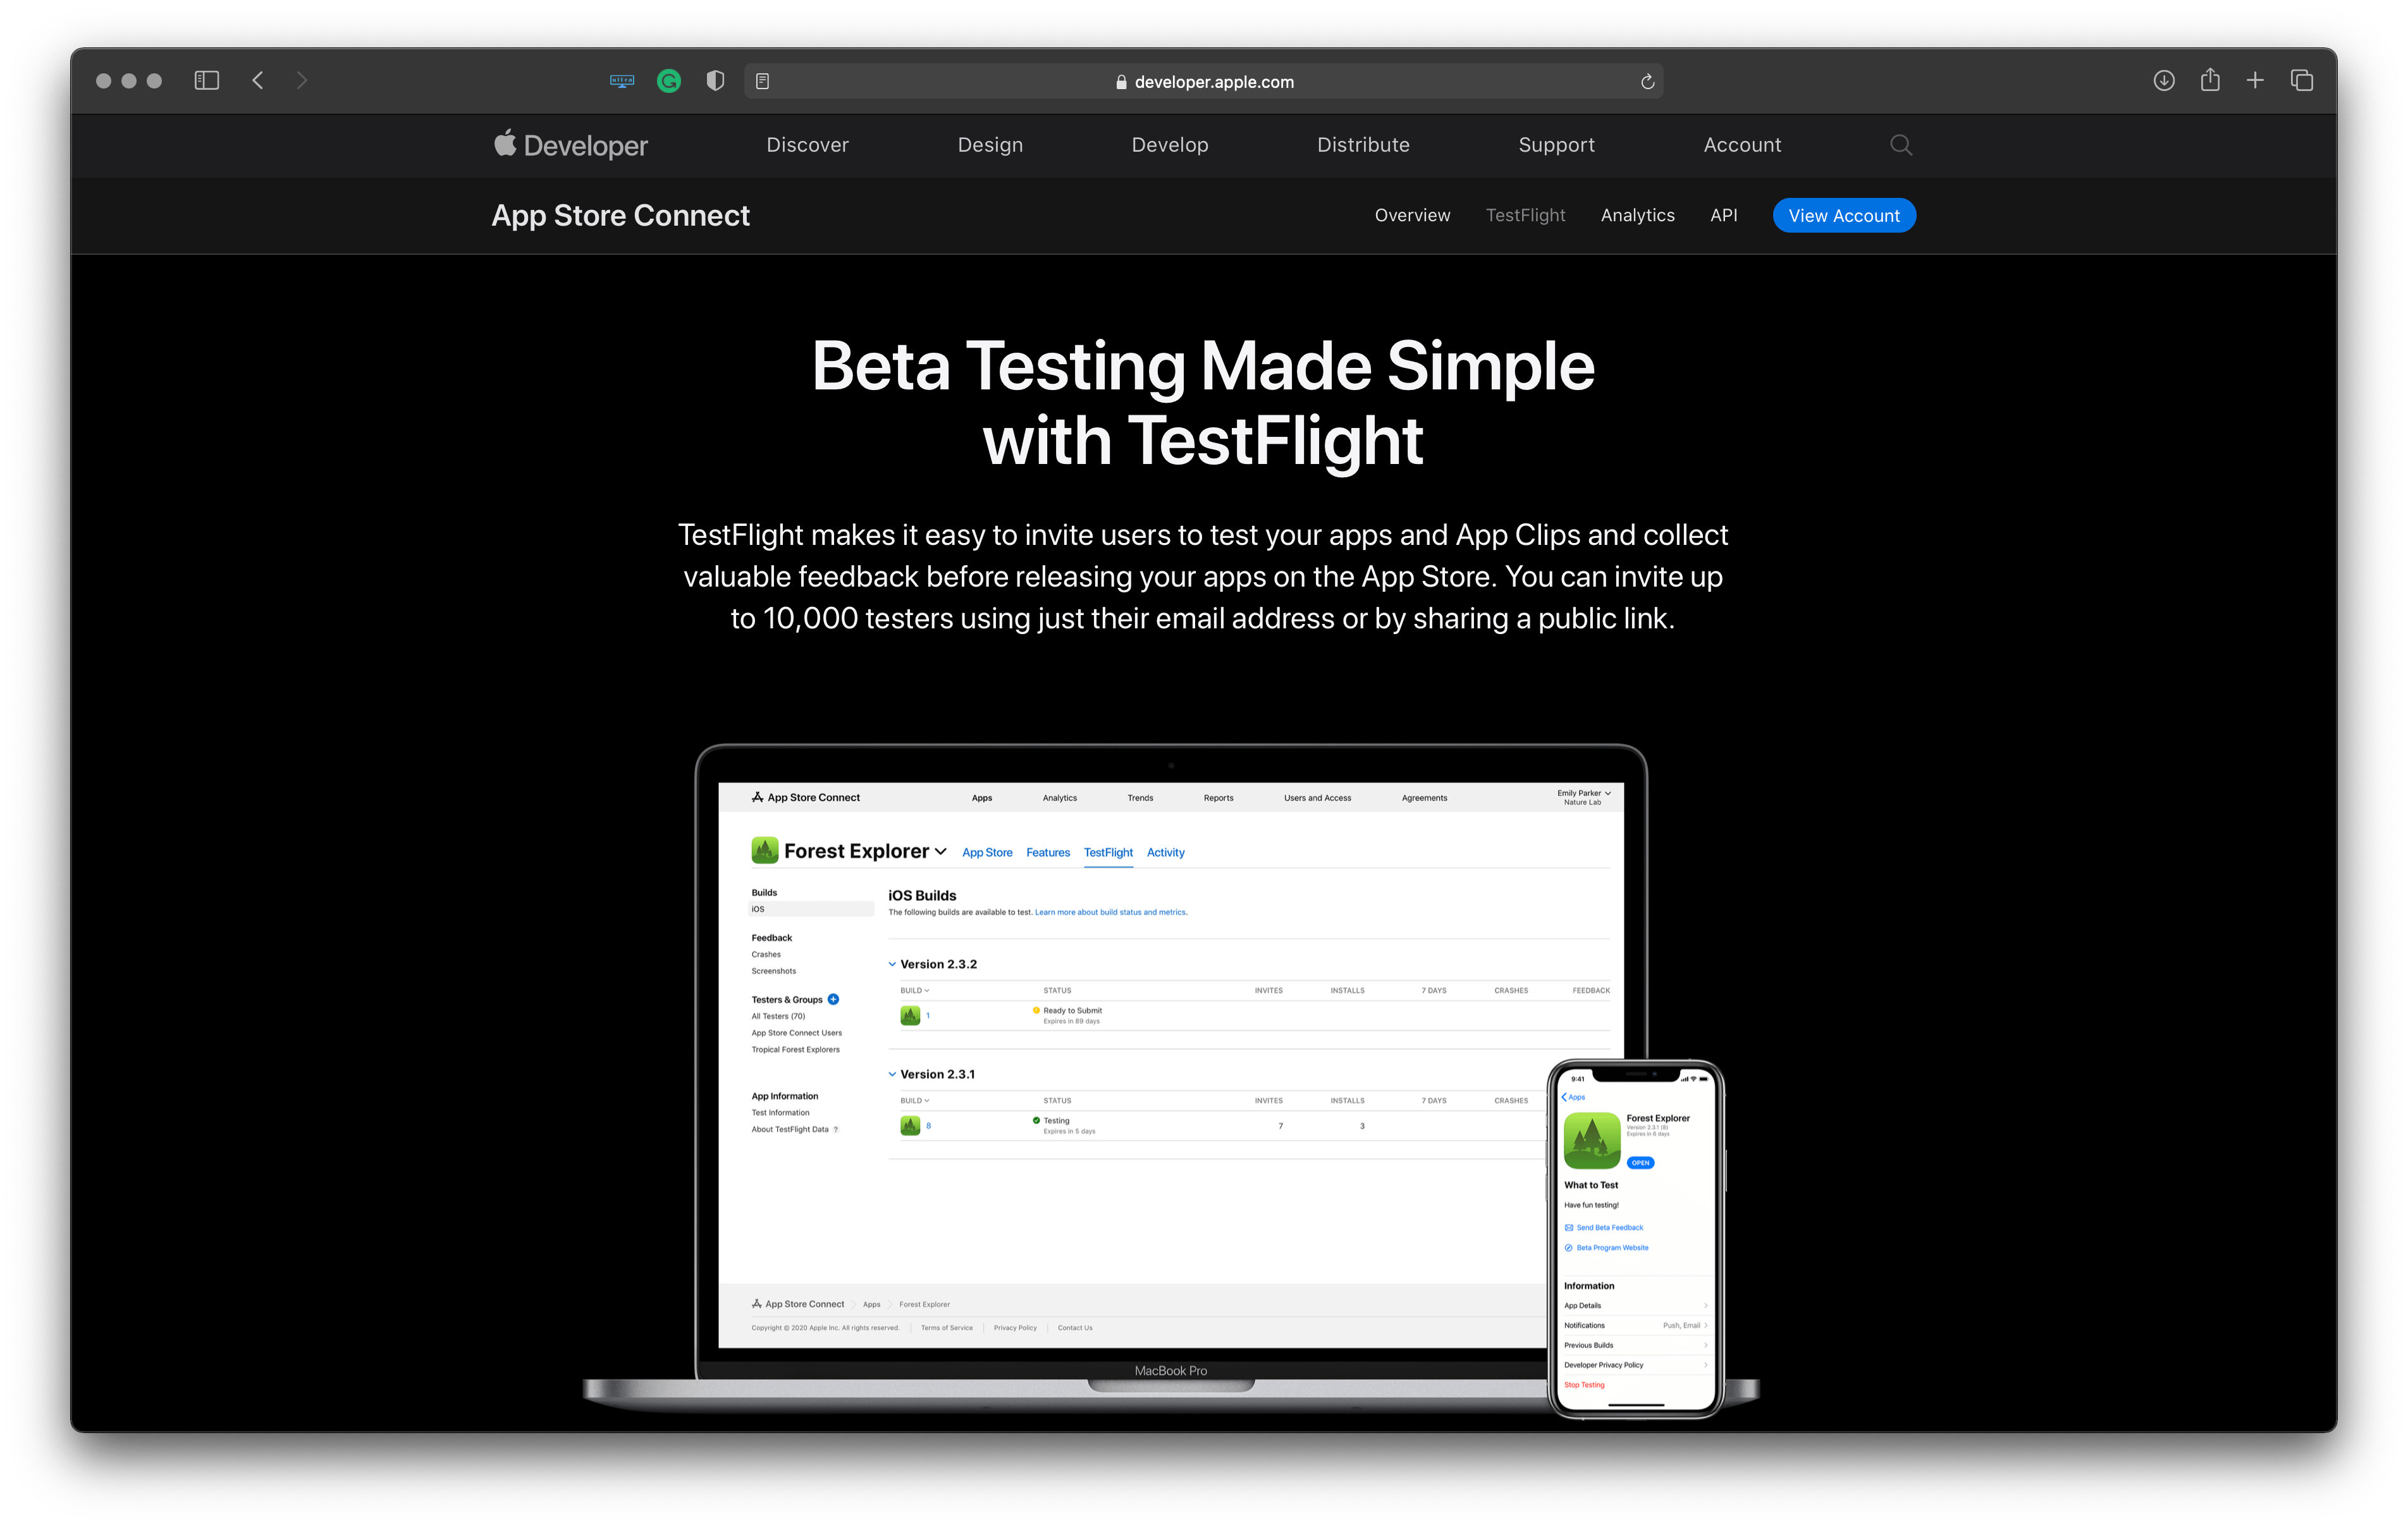
Task: Click the OPEN button on the iPhone
Action: pyautogui.click(x=1640, y=1162)
